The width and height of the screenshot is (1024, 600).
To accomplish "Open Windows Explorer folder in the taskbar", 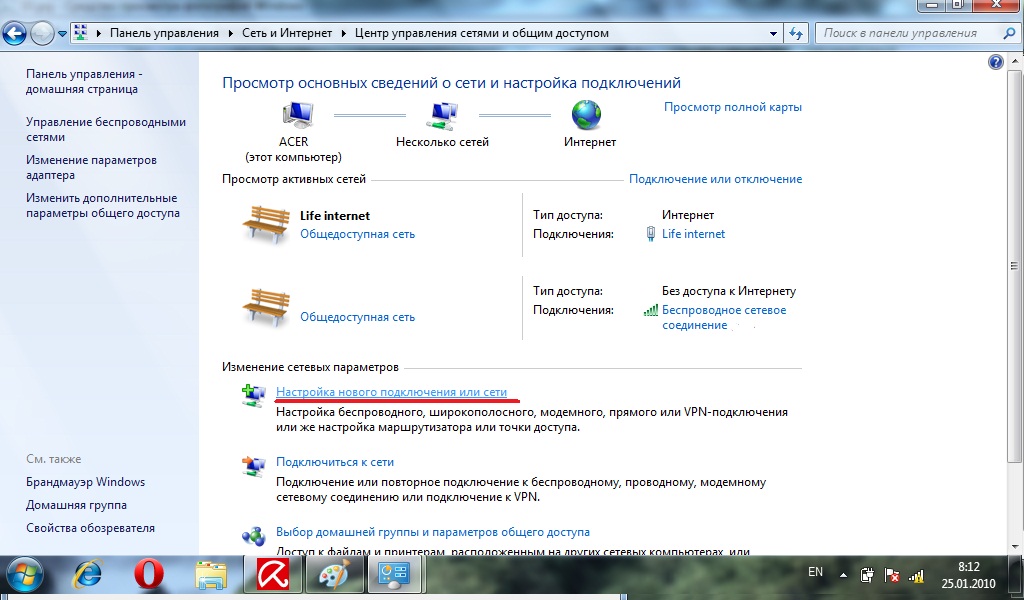I will click(x=212, y=576).
